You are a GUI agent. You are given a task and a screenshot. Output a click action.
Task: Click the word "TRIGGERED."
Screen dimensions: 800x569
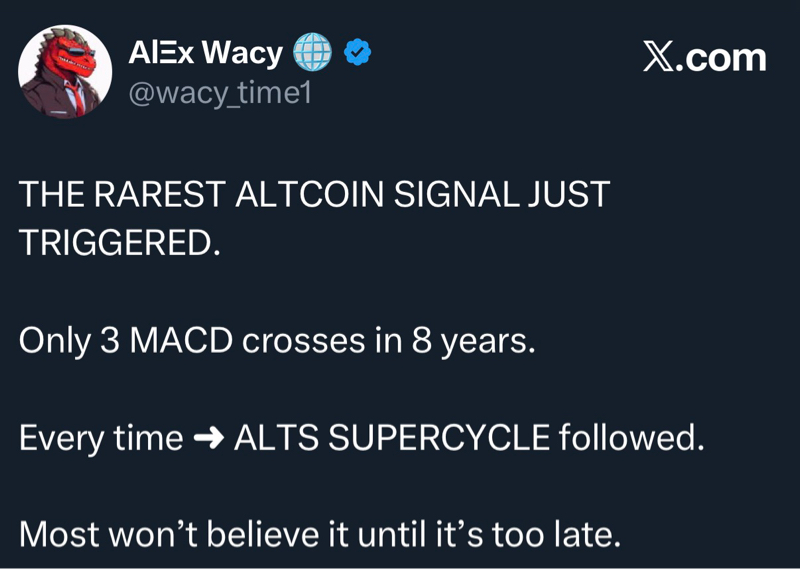click(x=120, y=243)
